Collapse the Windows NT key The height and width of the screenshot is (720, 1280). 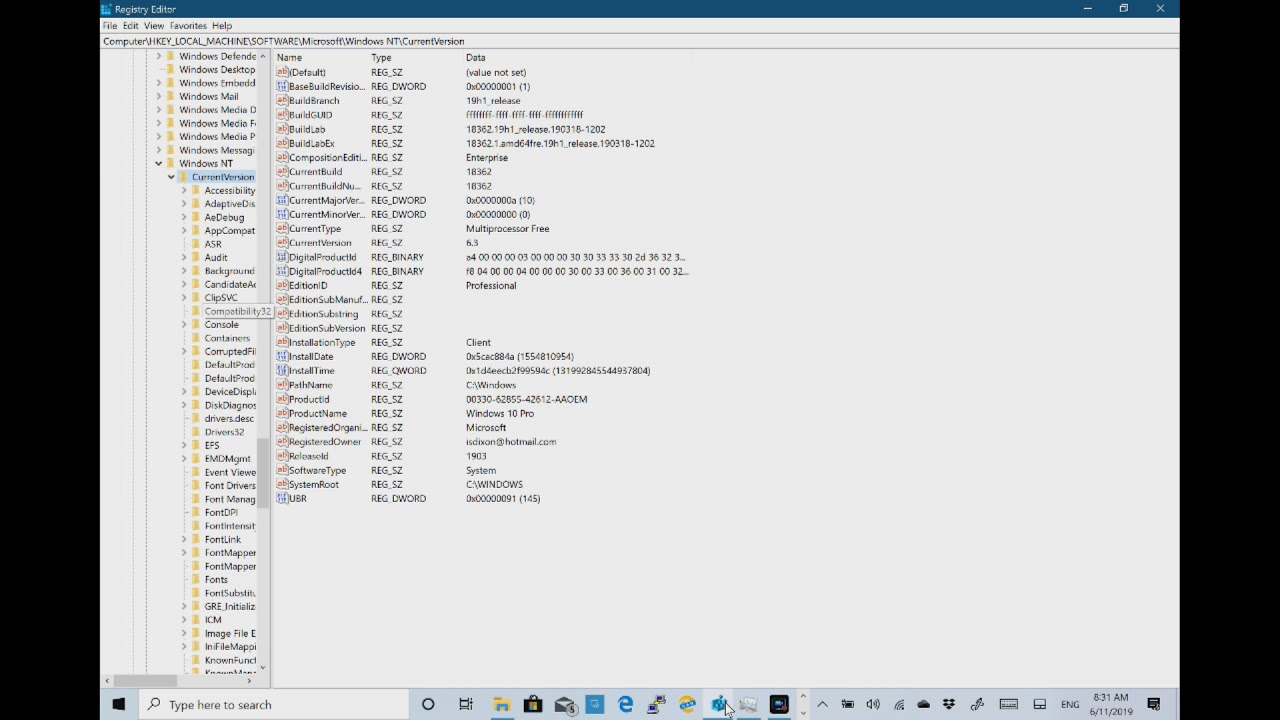[x=158, y=163]
